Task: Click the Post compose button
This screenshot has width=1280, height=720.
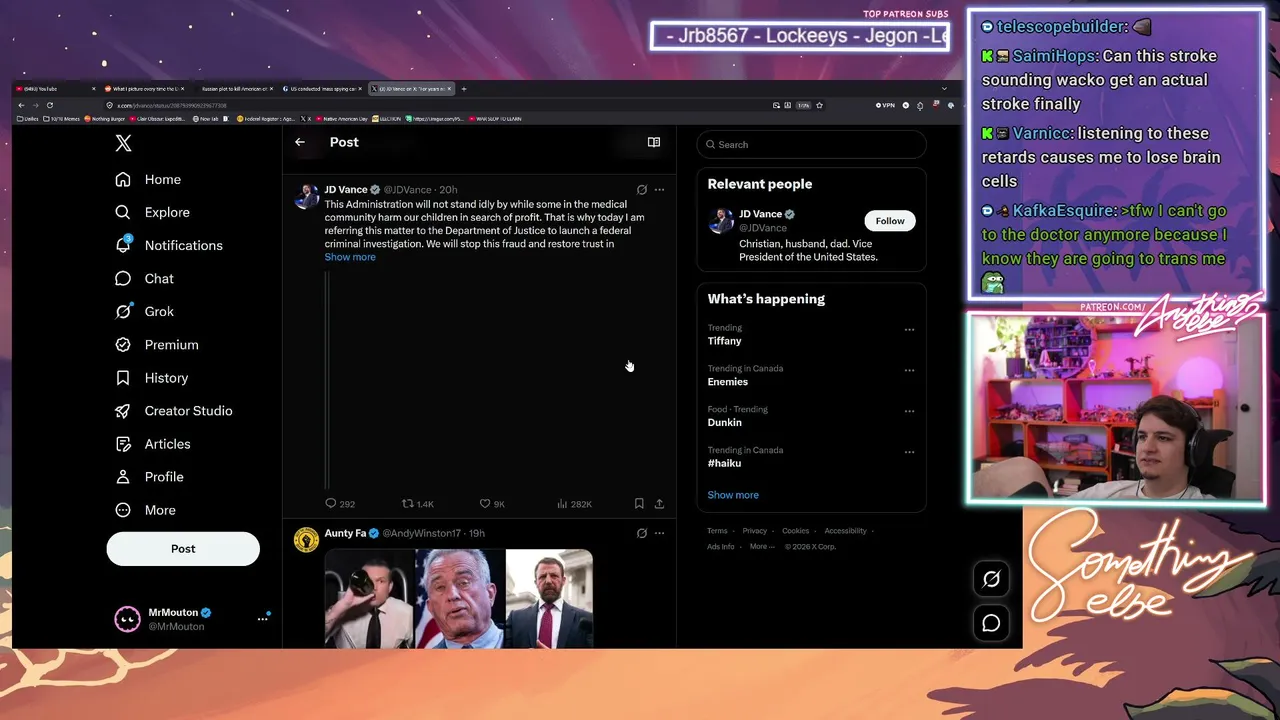Action: click(x=183, y=549)
